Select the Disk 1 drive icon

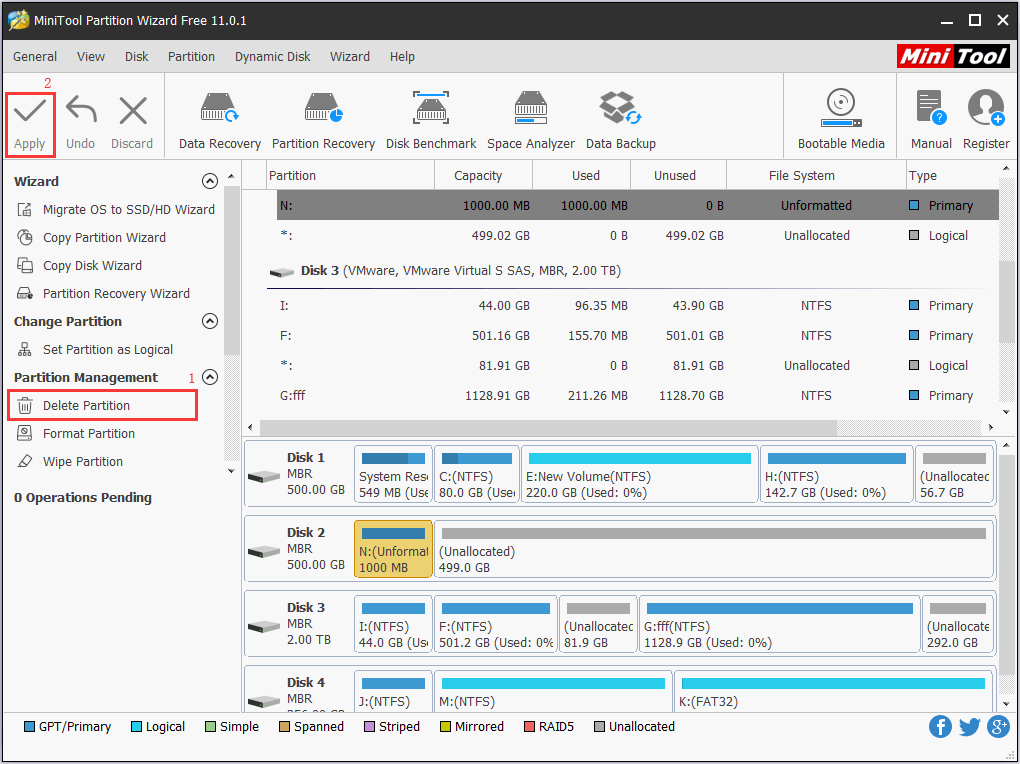tap(264, 476)
